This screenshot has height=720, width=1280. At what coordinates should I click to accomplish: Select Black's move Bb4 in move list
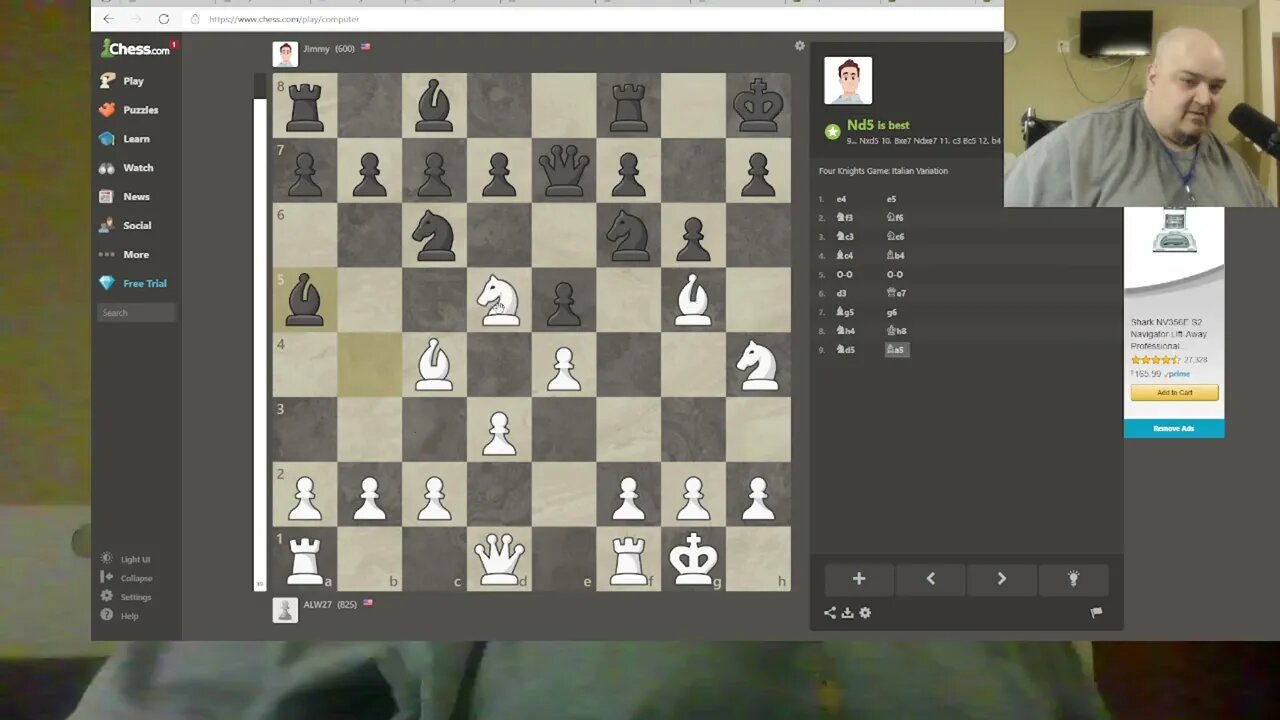click(x=896, y=256)
